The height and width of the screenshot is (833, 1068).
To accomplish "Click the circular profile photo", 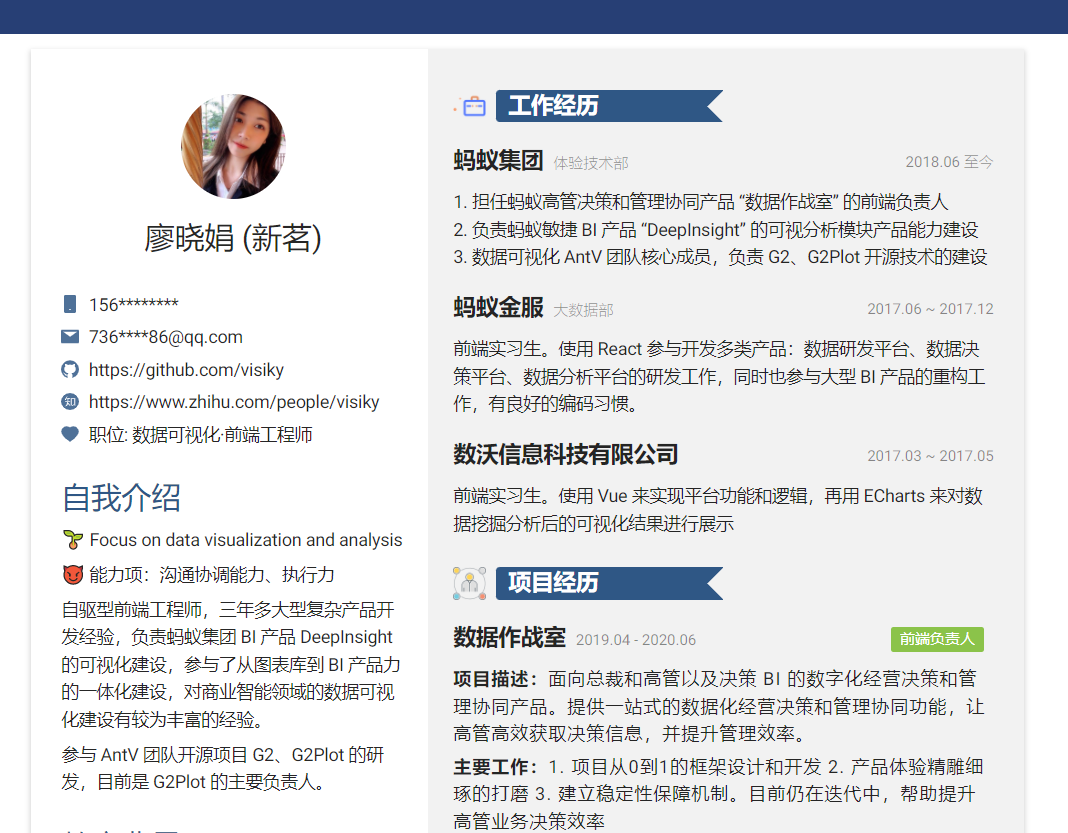I will 233,146.
